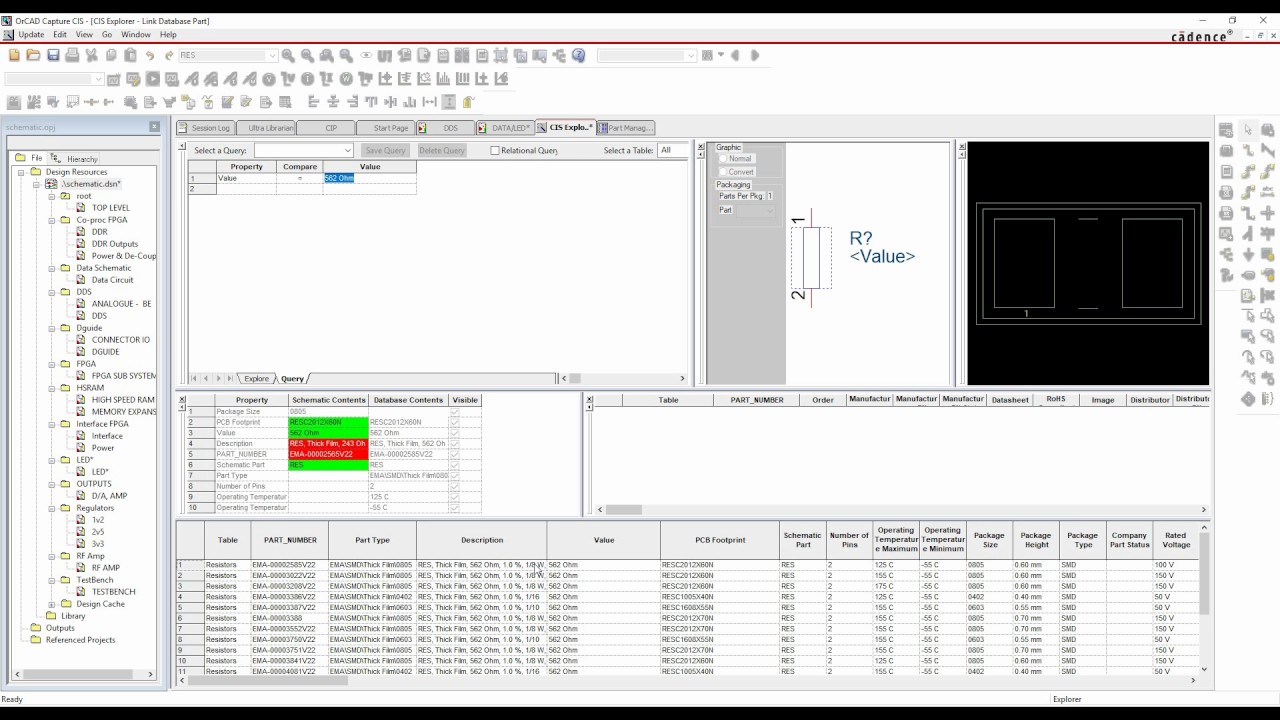Click the PCB Footprint column header
The height and width of the screenshot is (720, 1280).
(720, 540)
